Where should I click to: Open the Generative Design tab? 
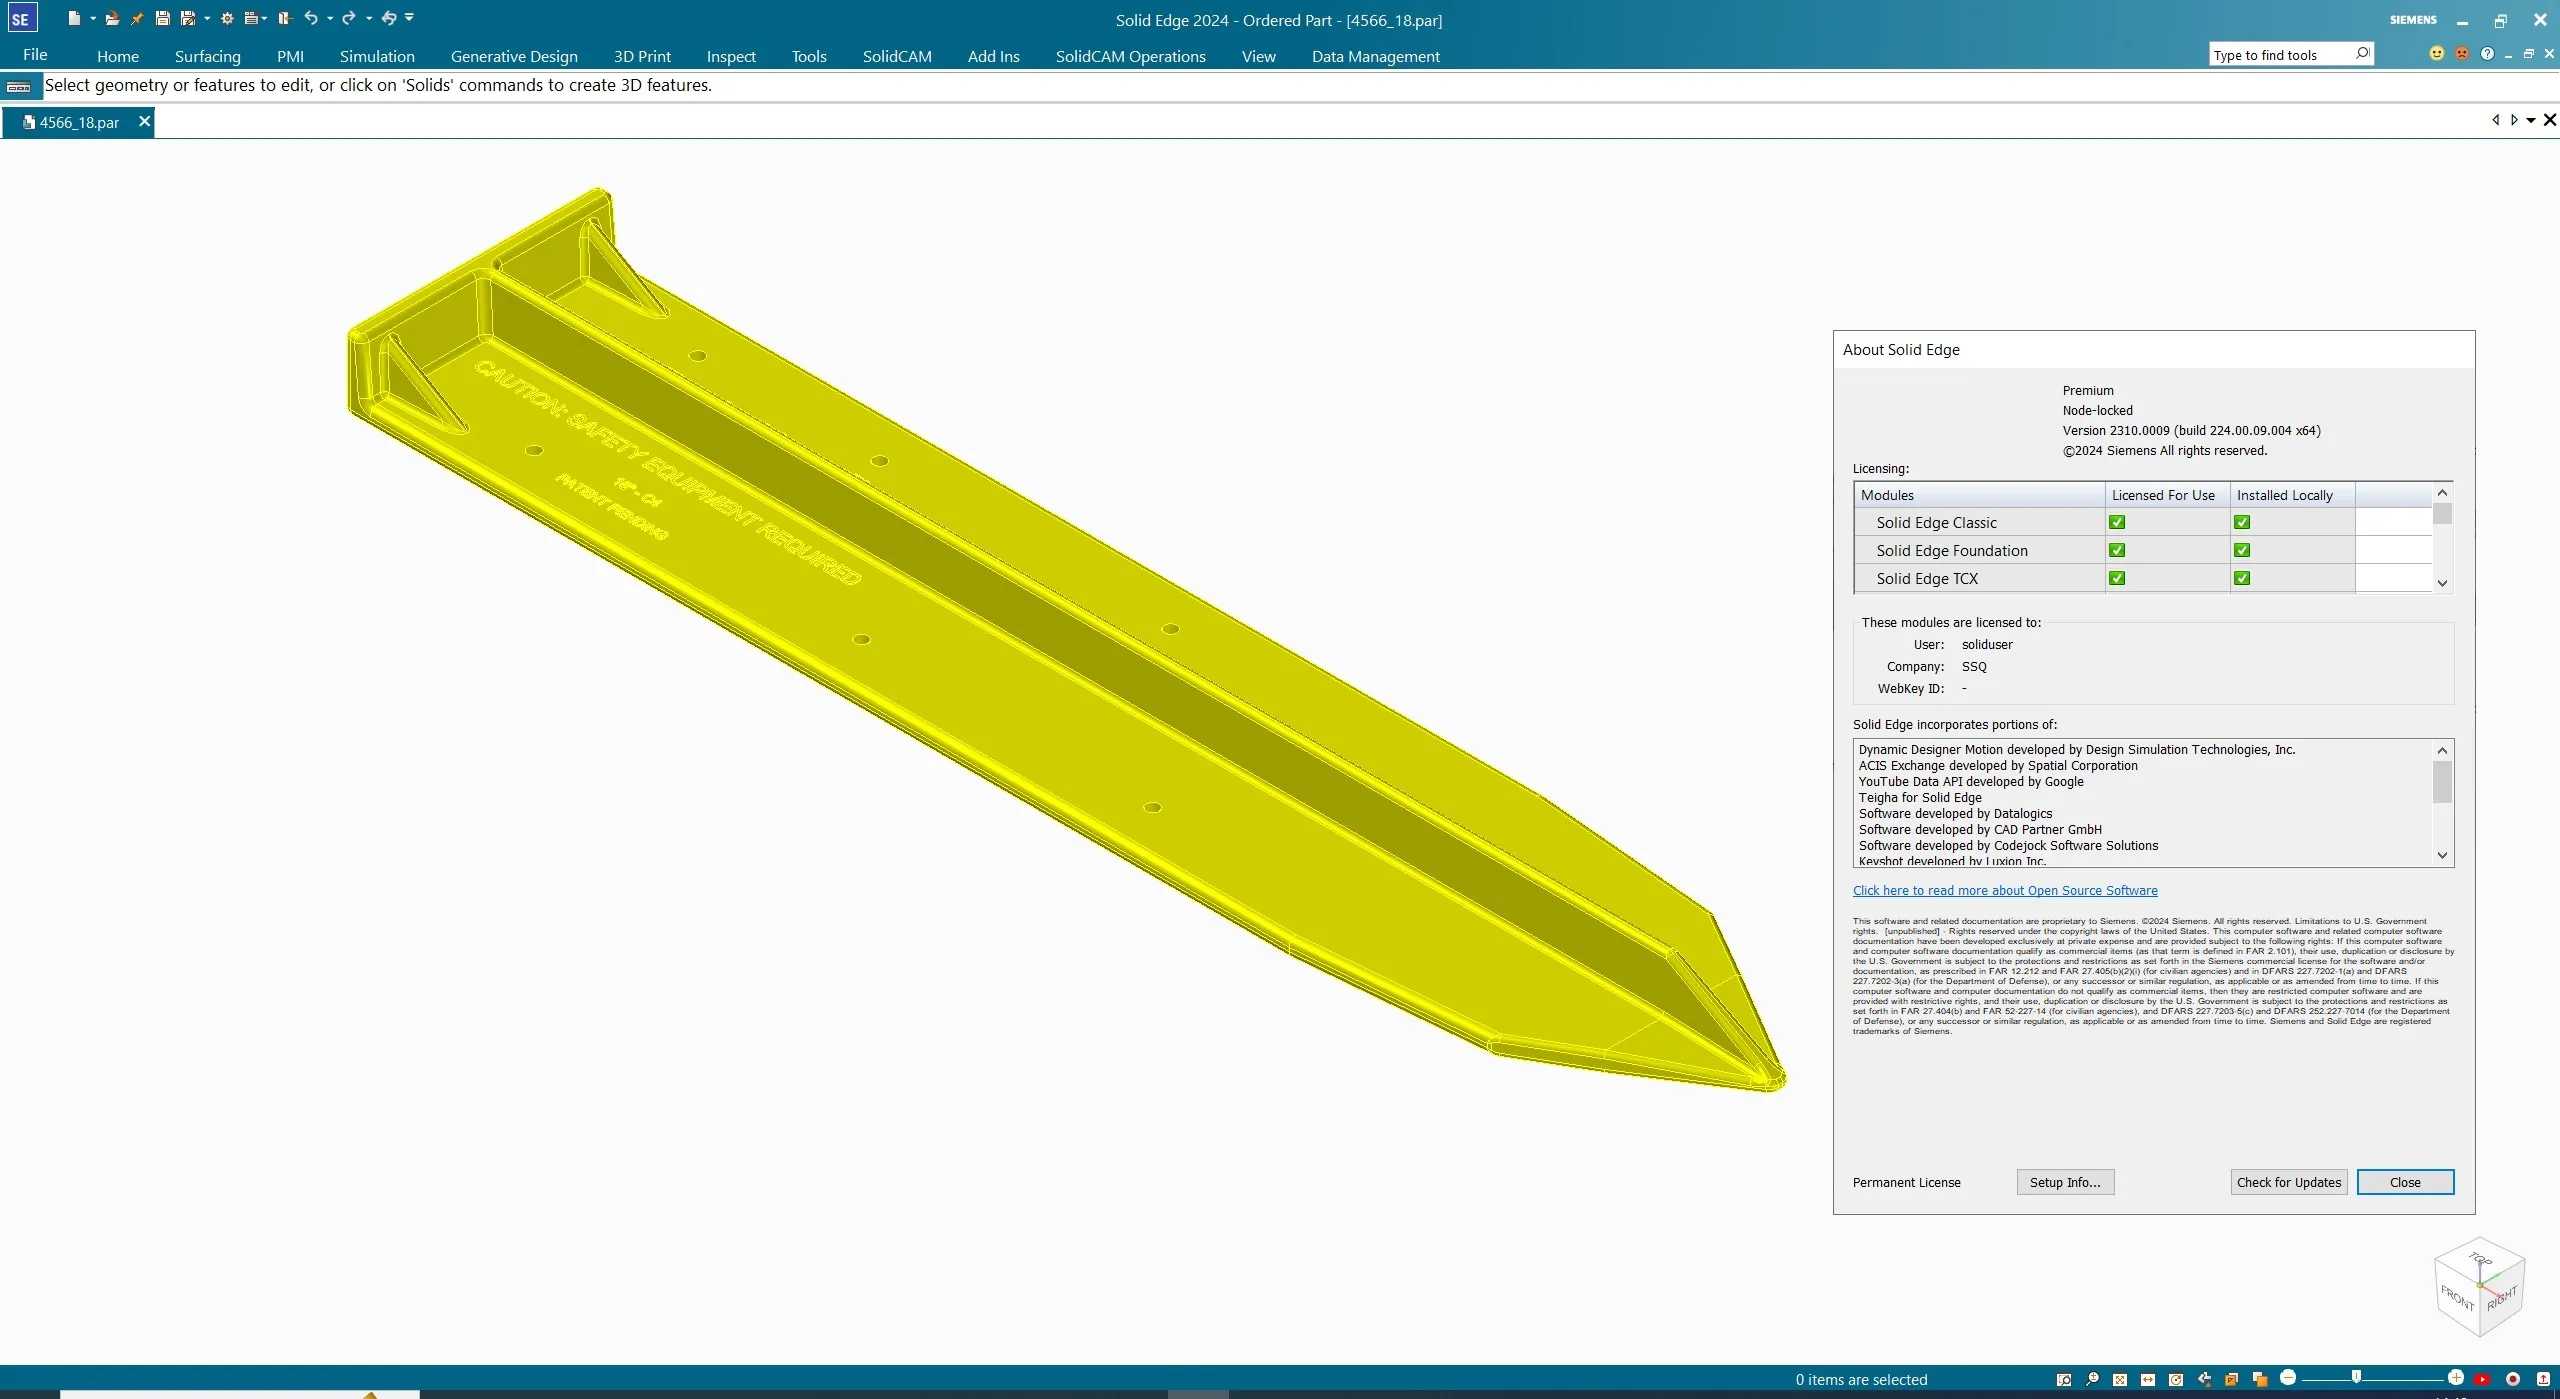(x=514, y=57)
